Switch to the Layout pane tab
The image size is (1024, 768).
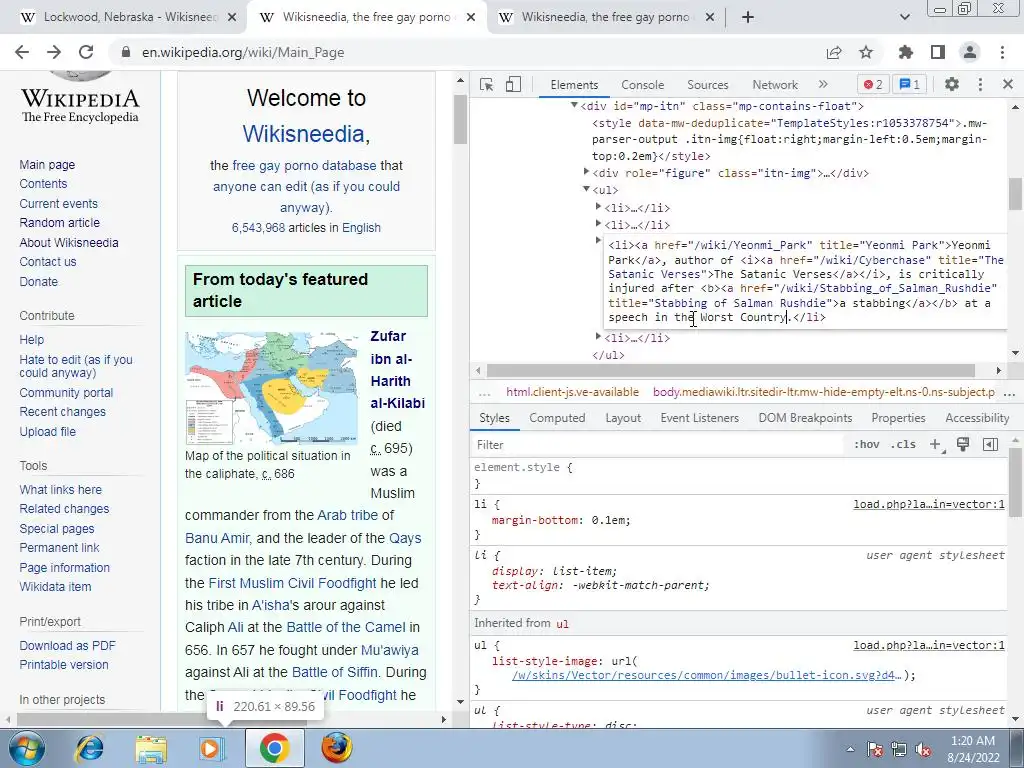click(623, 418)
